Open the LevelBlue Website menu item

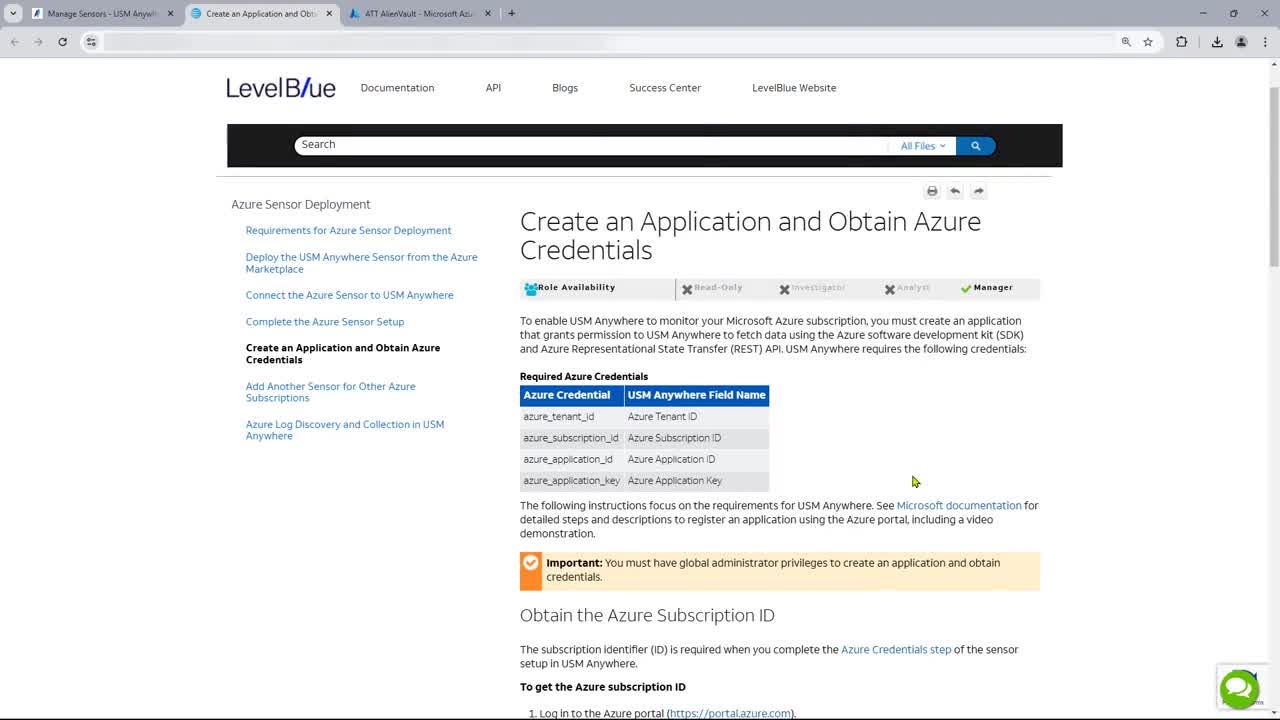pyautogui.click(x=794, y=88)
